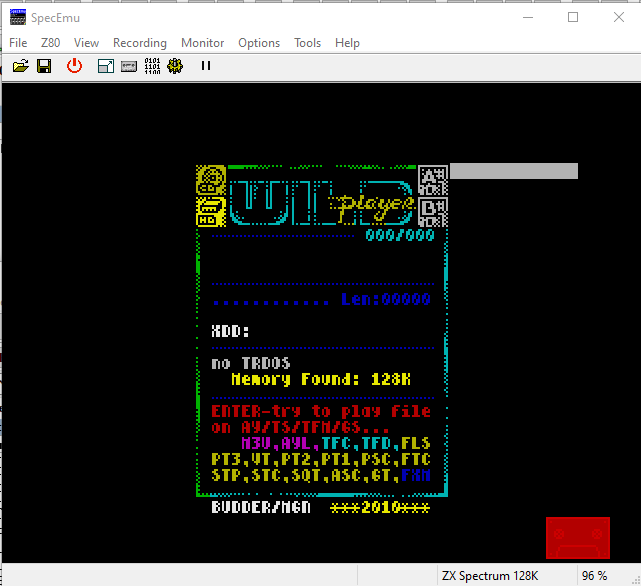Open the Options menu
The image size is (641, 586).
point(259,43)
